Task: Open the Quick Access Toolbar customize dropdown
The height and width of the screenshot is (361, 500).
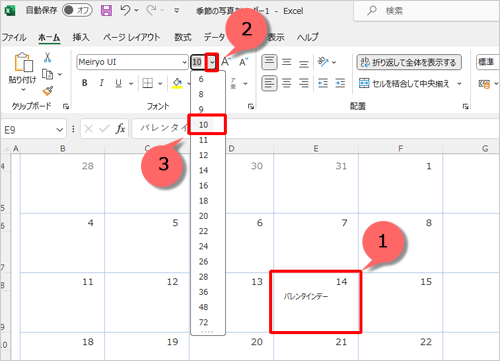Action: 177,11
